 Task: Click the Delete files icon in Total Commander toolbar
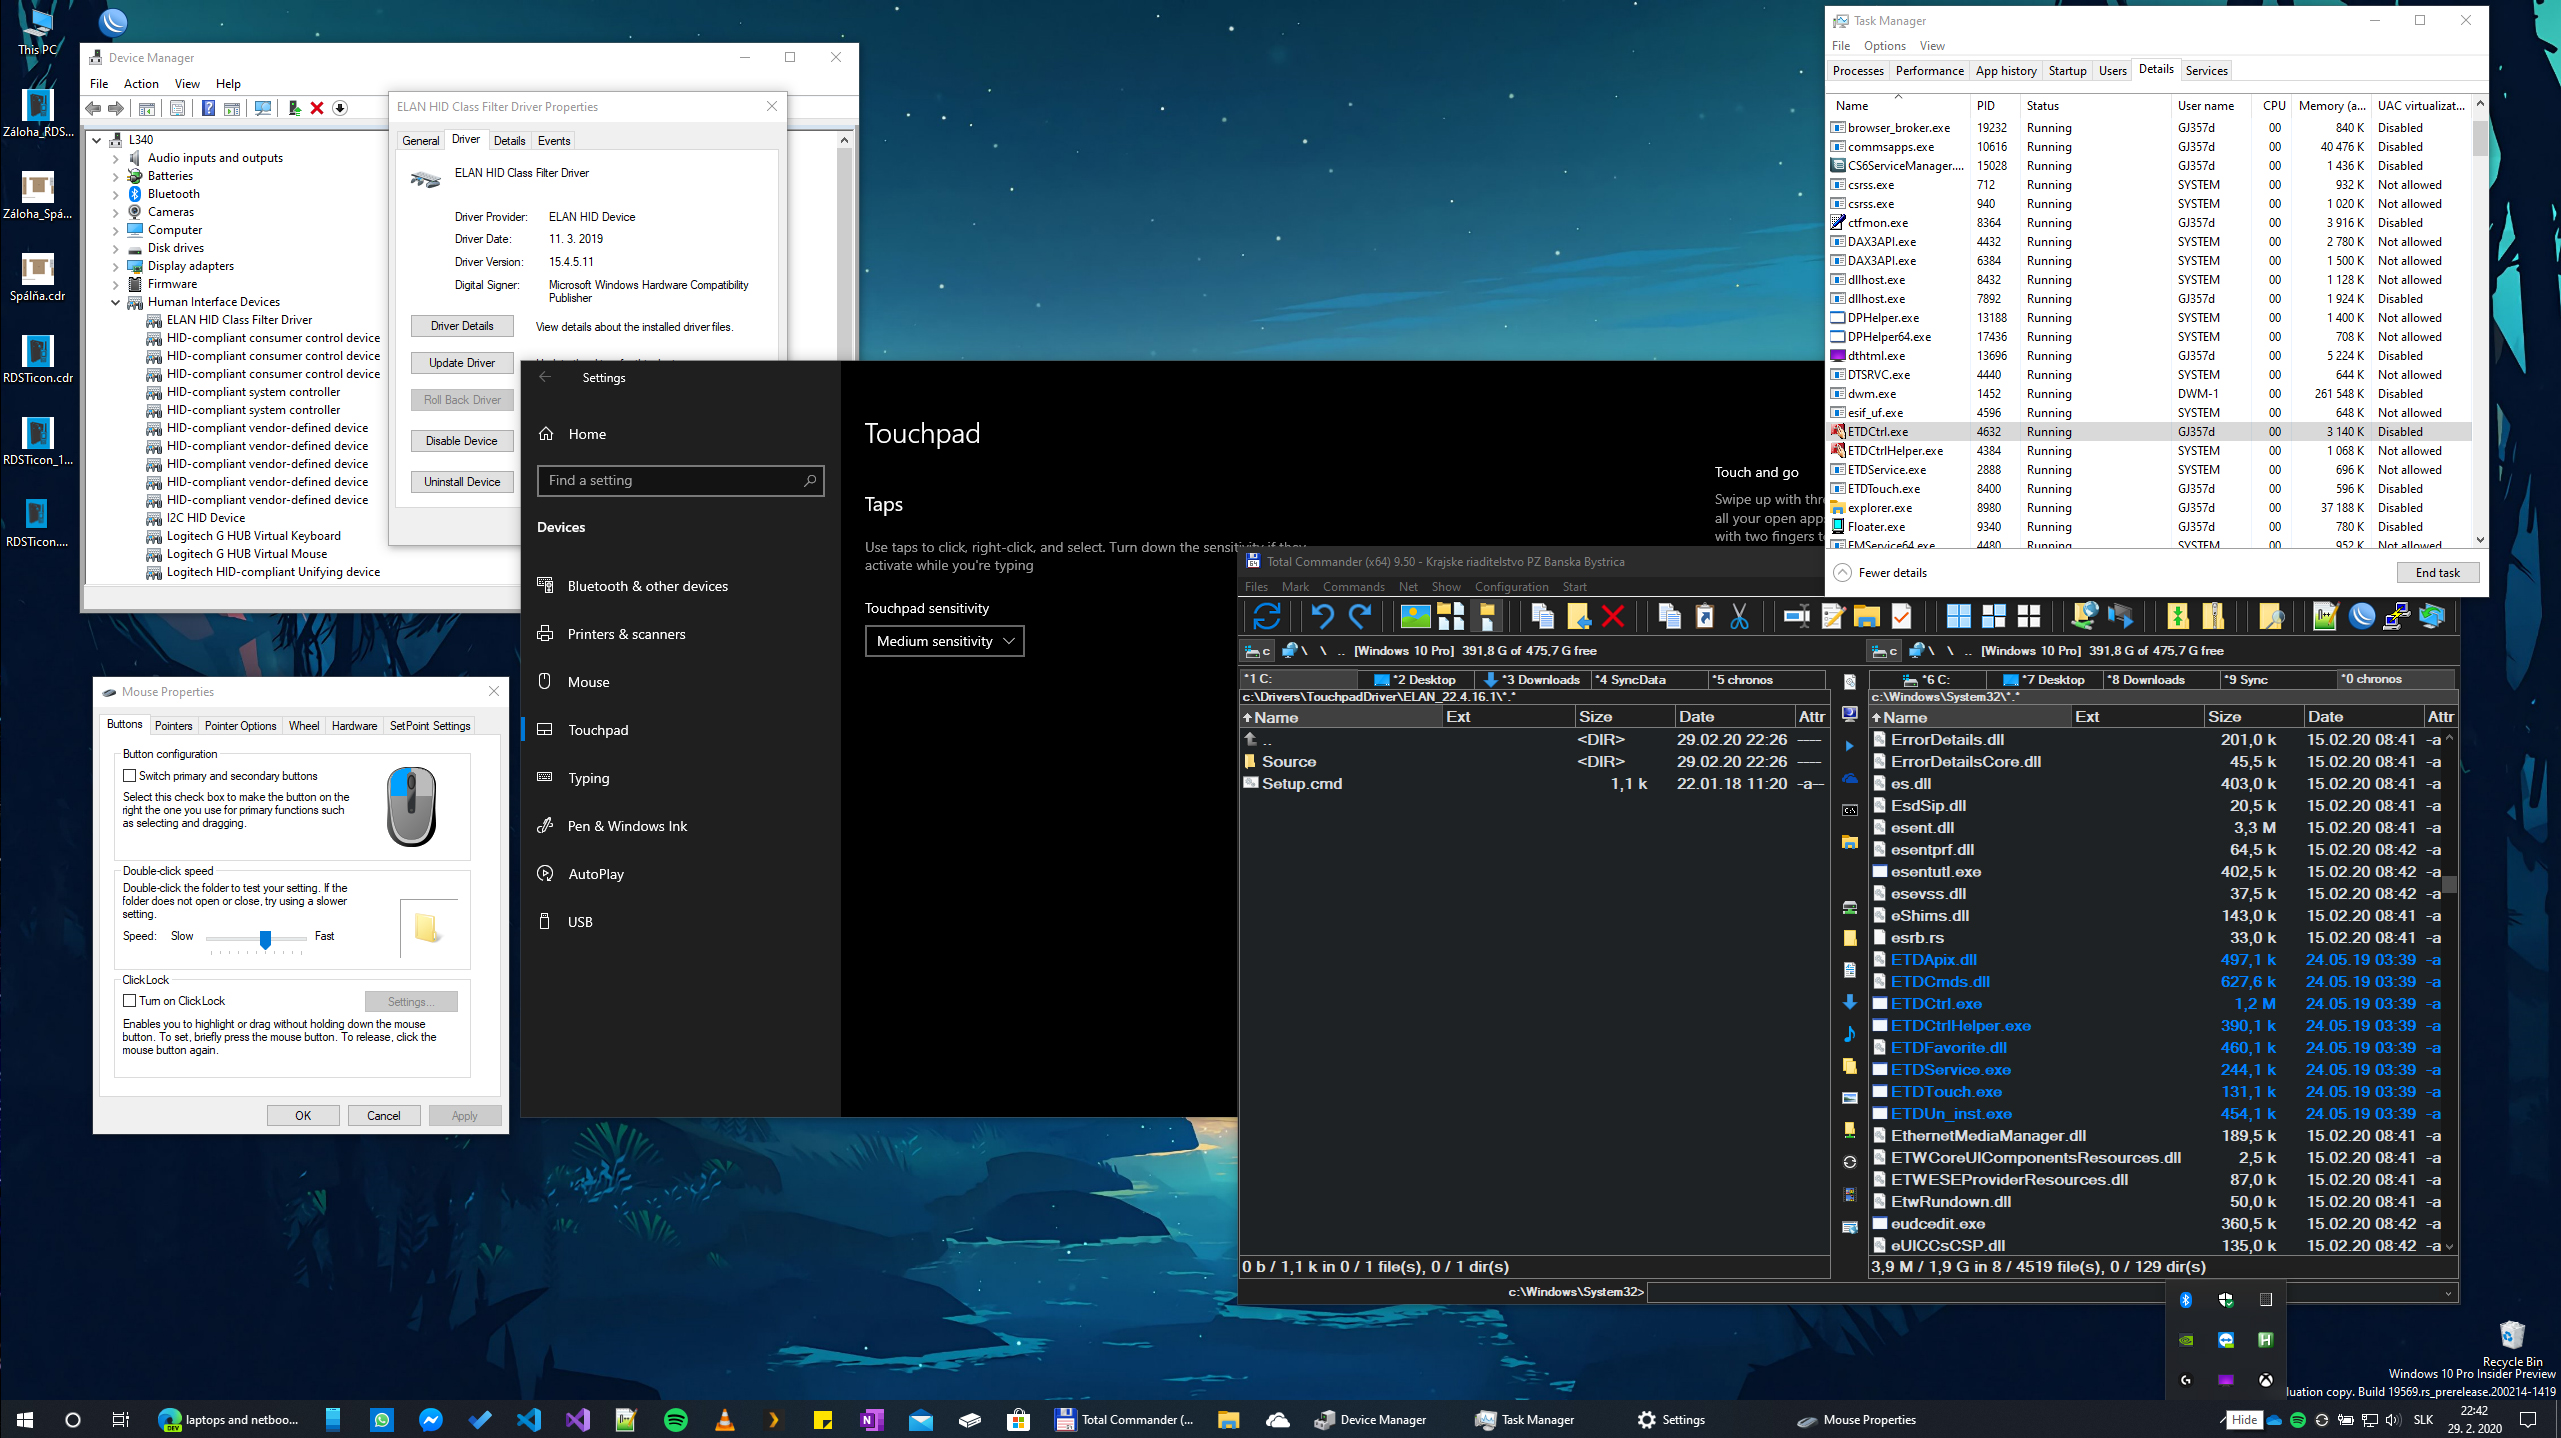click(1609, 615)
